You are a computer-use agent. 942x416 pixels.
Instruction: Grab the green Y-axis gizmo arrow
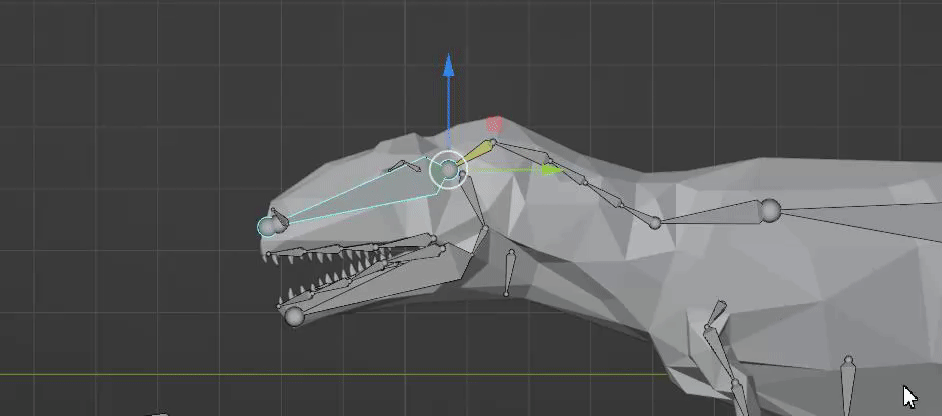[552, 170]
